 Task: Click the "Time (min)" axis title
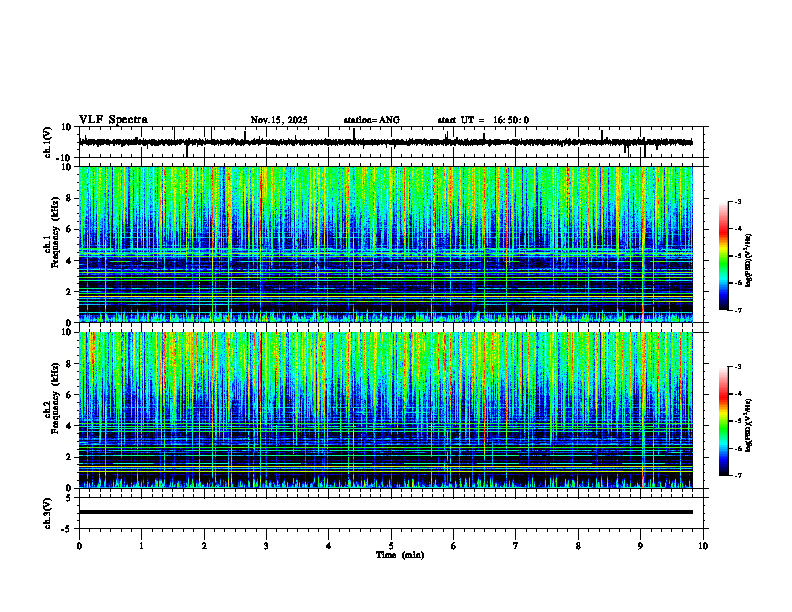(400, 555)
